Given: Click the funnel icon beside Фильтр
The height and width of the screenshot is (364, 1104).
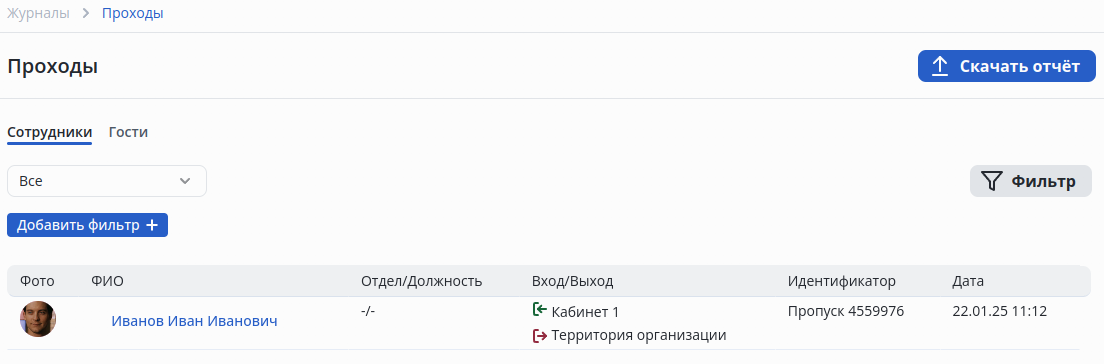Looking at the screenshot, I should 991,181.
